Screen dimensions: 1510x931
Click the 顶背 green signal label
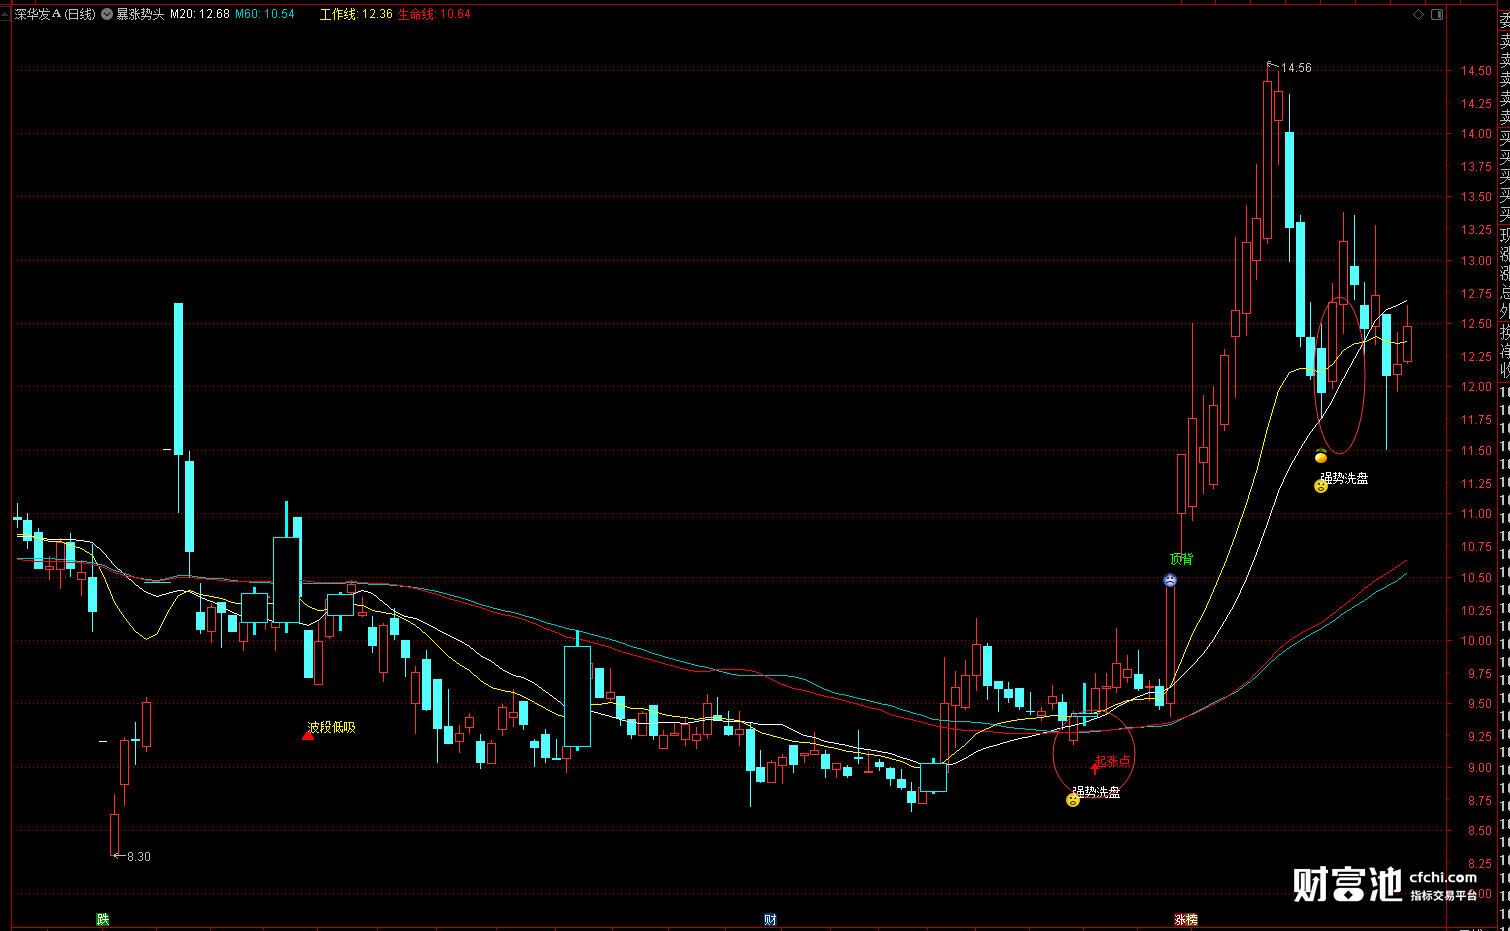coord(1181,559)
